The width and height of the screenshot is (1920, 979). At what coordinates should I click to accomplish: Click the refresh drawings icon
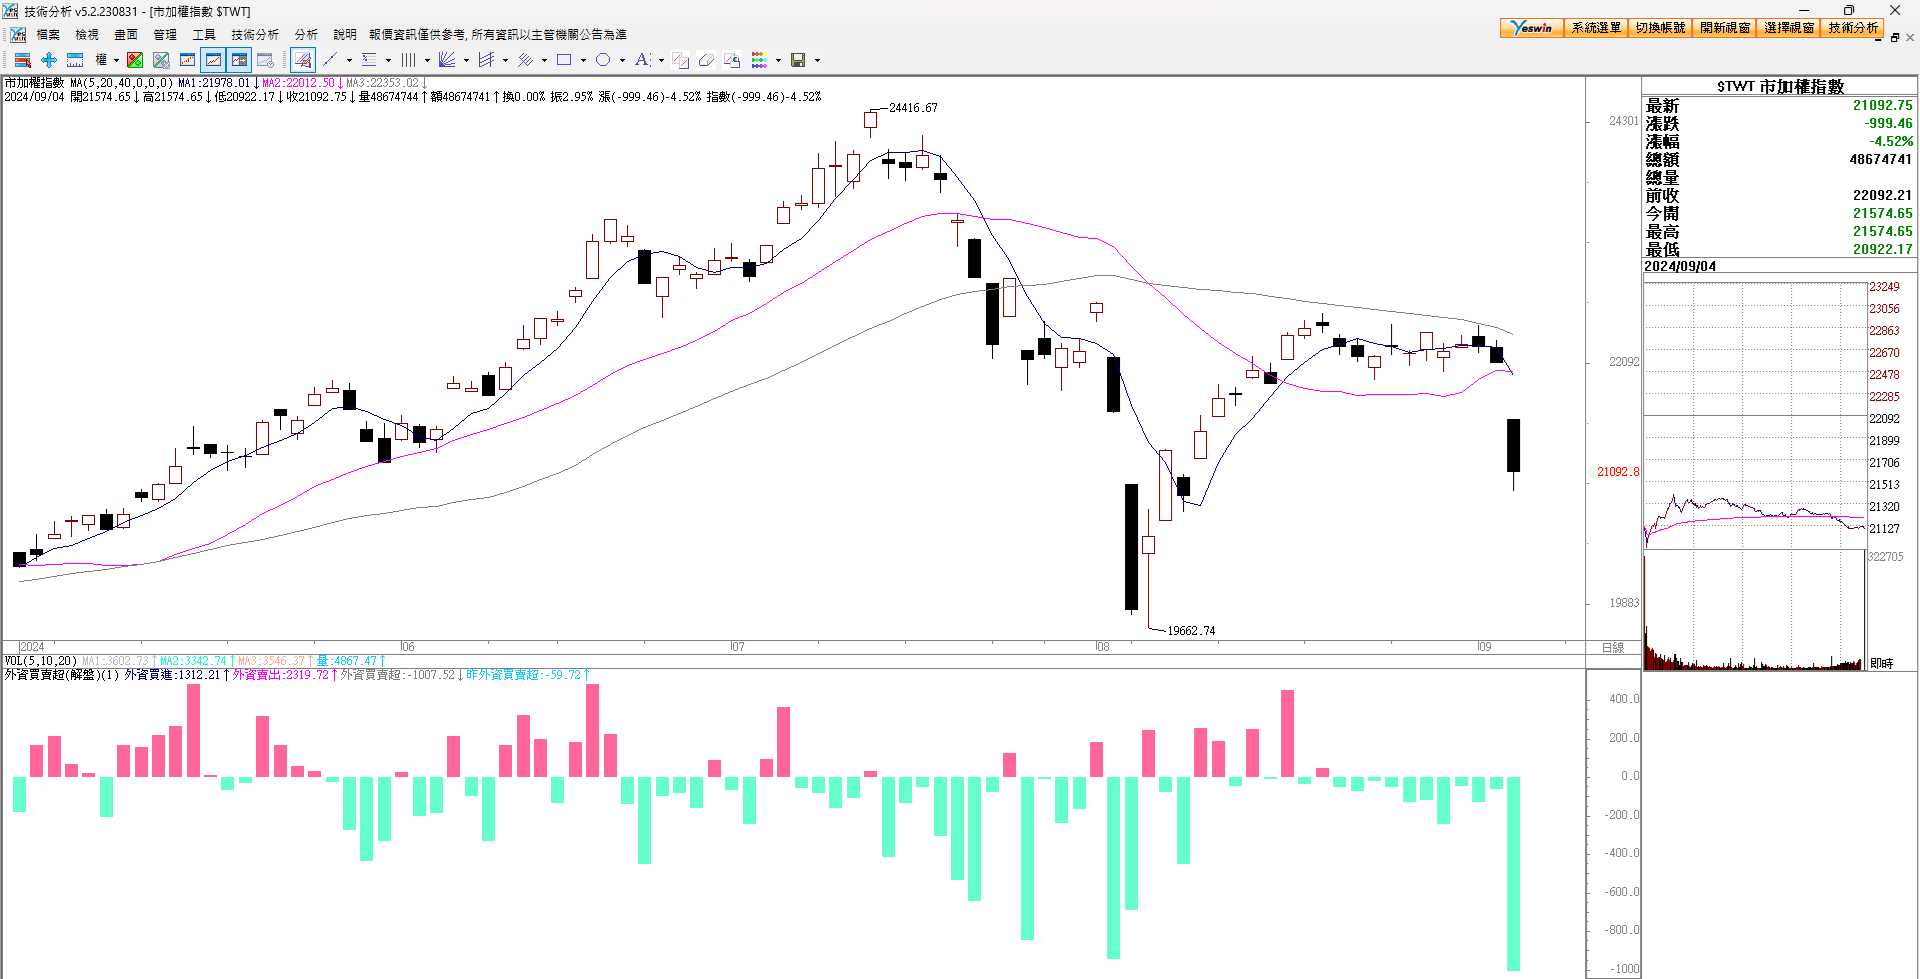coord(732,60)
